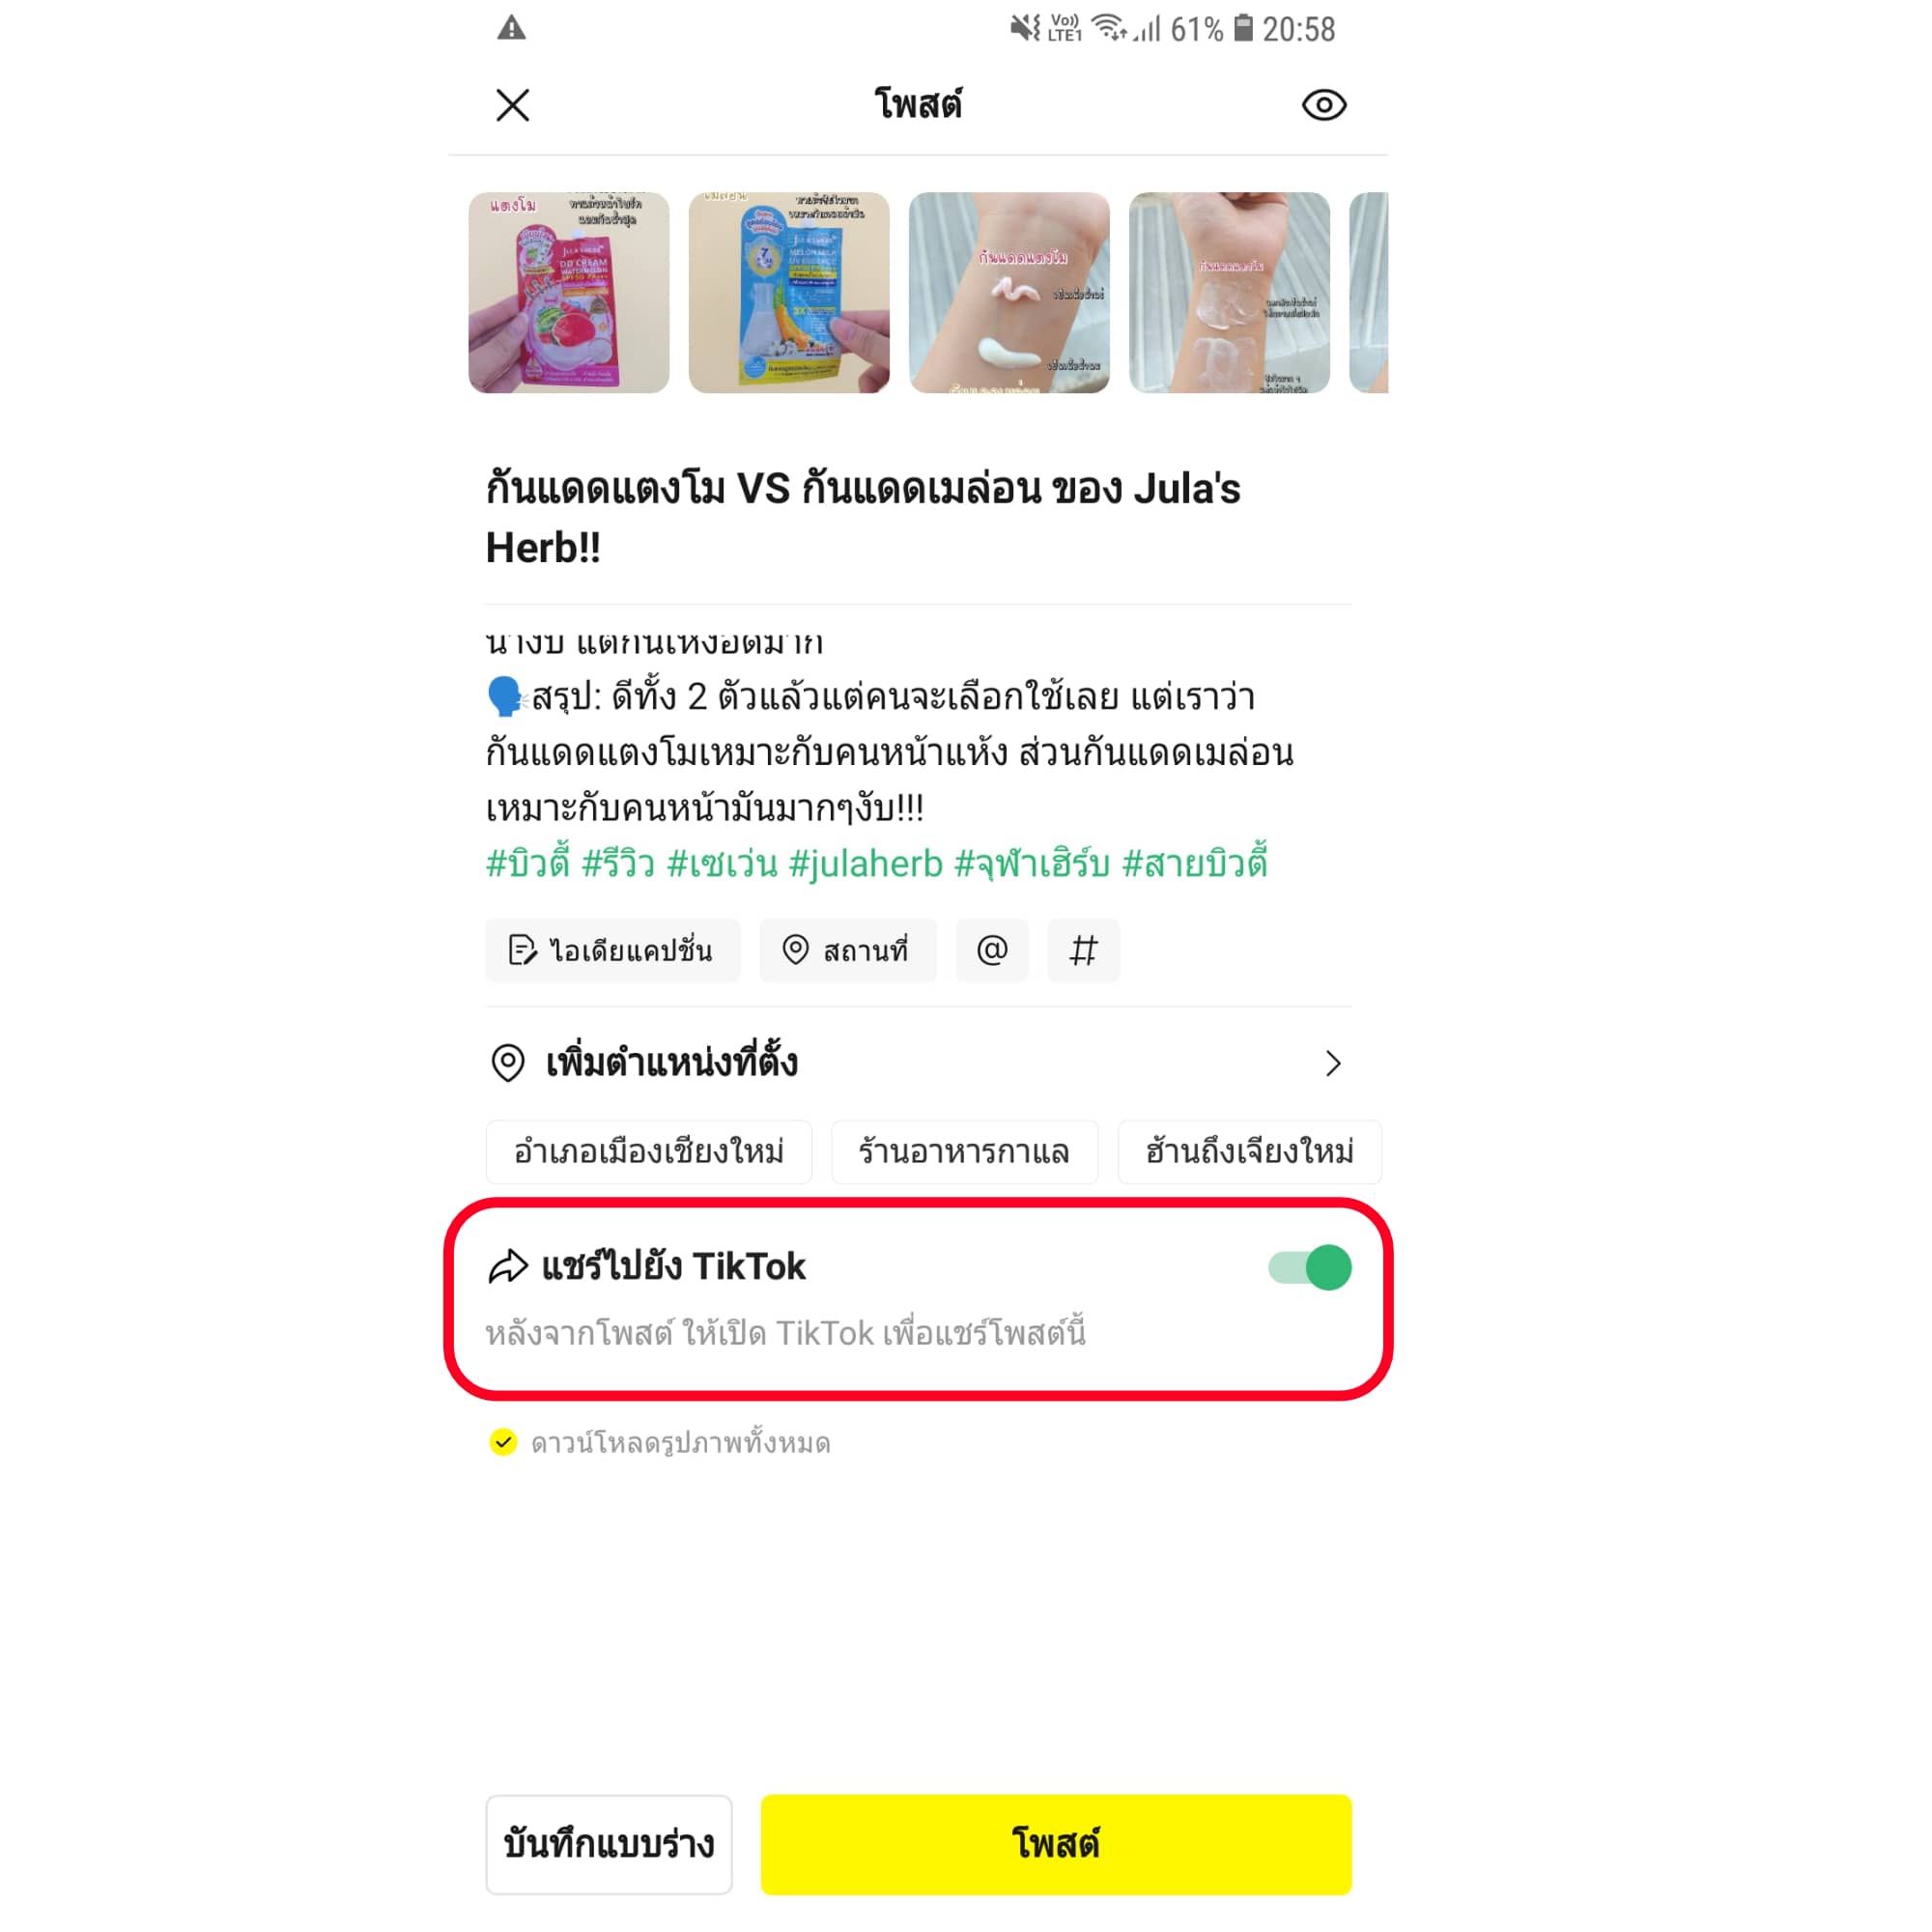Select the blue melon sunscreen packet thumbnail
1932x1932 pixels.
788,292
